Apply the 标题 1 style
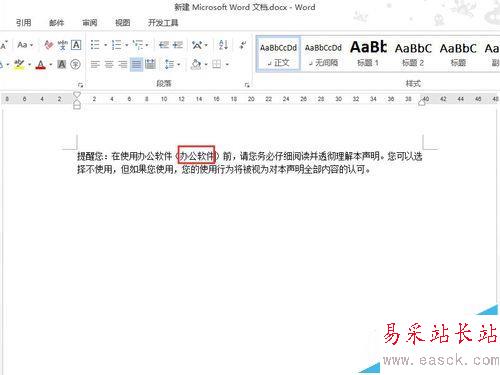Image resolution: width=500 pixels, height=375 pixels. click(x=368, y=54)
